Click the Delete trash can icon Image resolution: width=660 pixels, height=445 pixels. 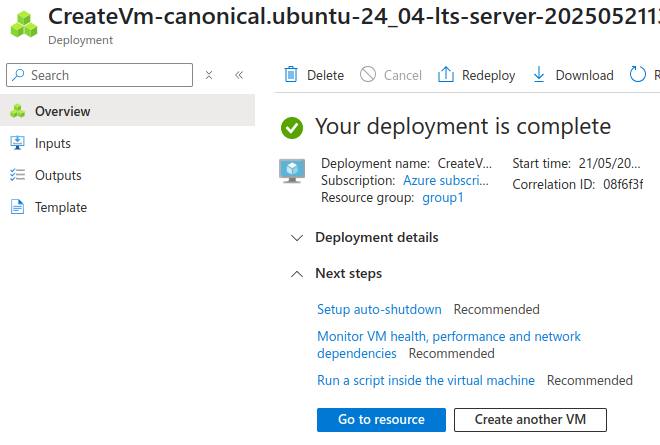coord(291,75)
